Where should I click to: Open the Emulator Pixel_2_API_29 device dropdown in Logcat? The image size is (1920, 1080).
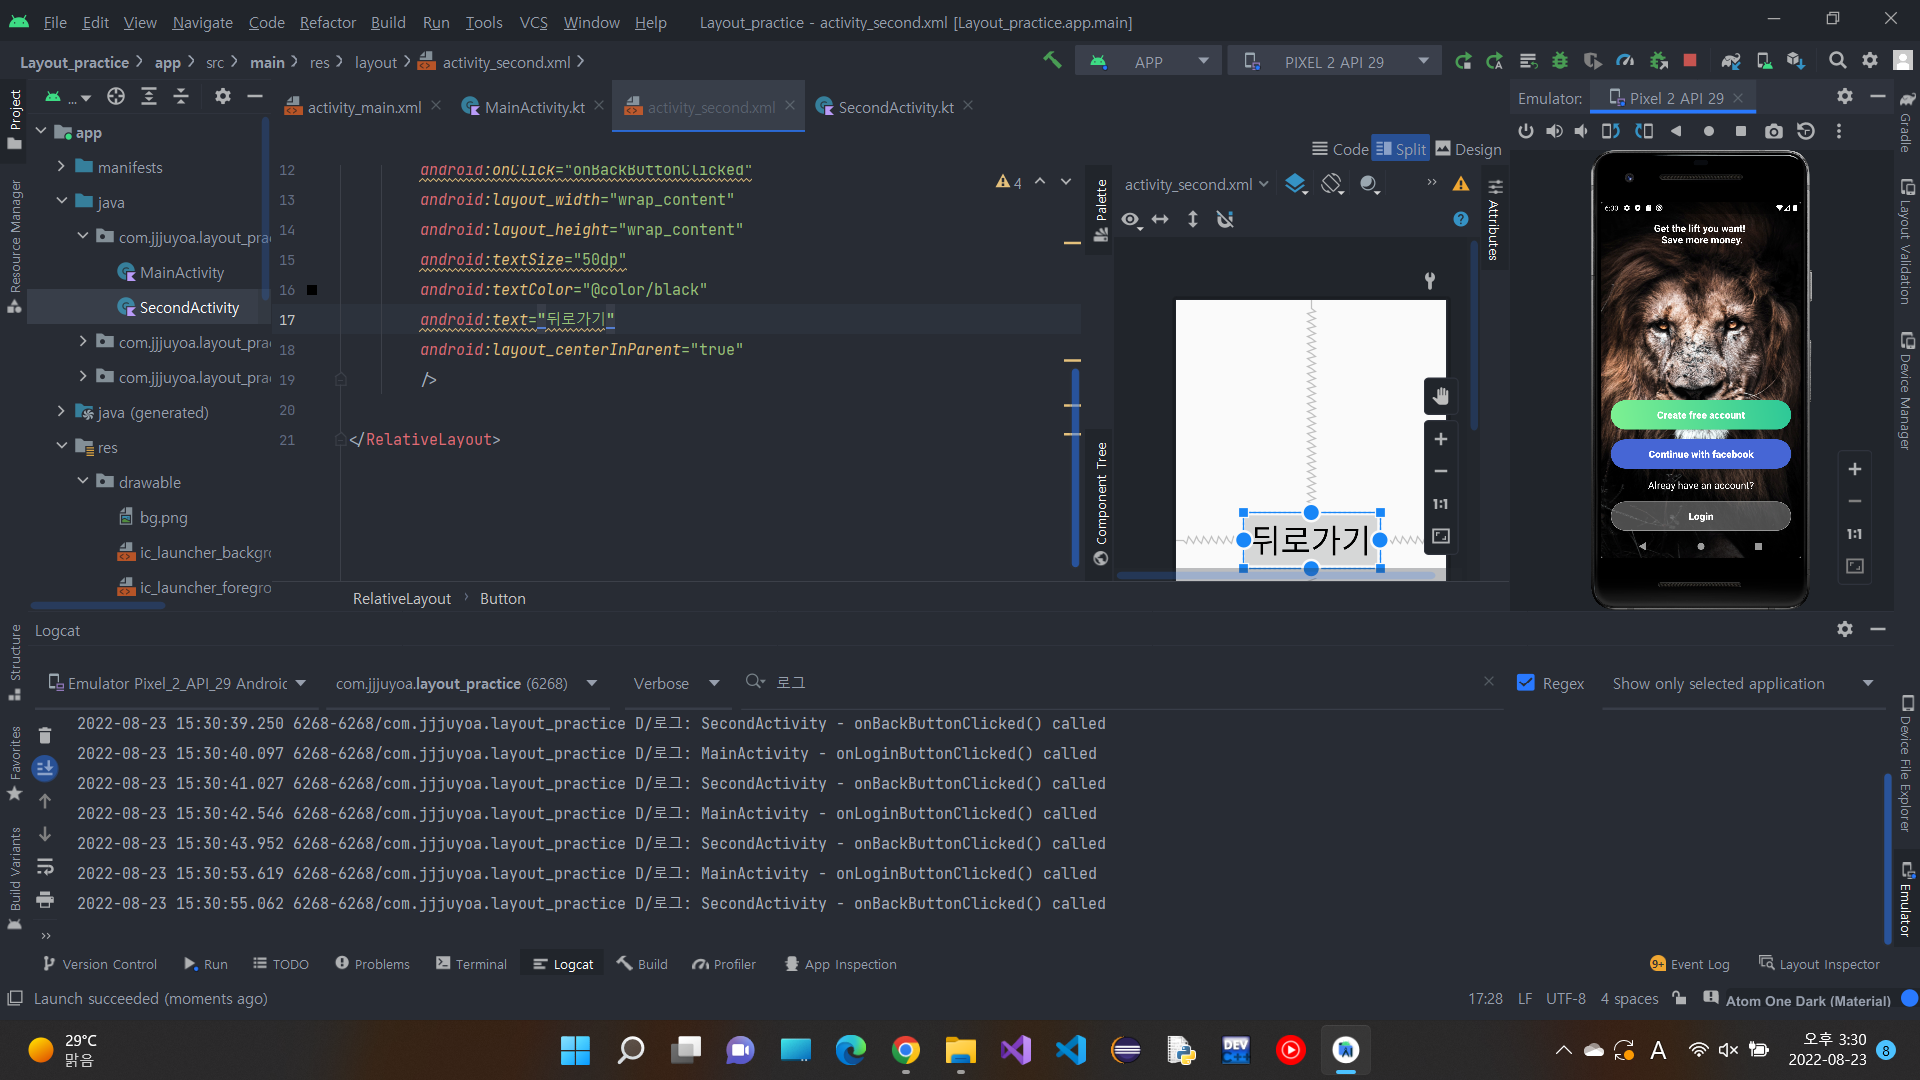coord(177,683)
